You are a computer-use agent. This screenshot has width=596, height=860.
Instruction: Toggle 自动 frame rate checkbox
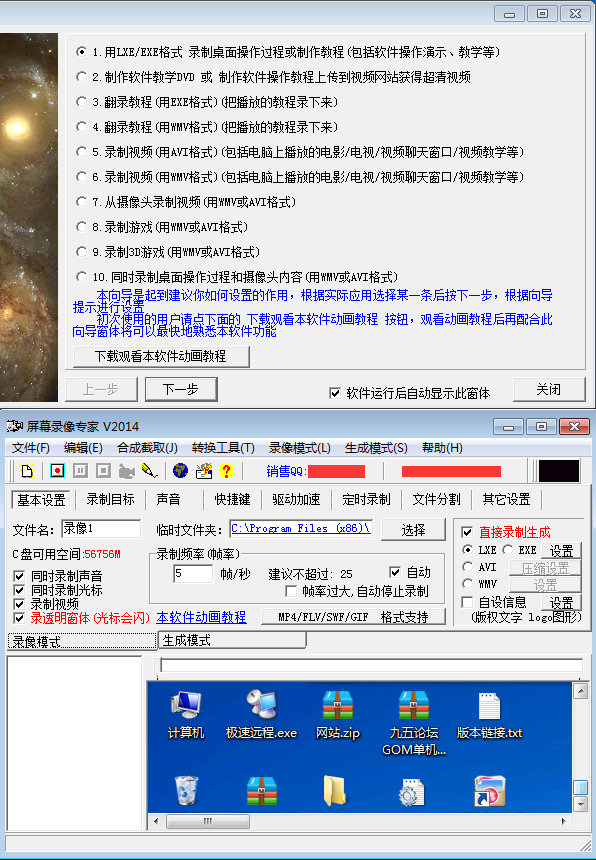(395, 572)
